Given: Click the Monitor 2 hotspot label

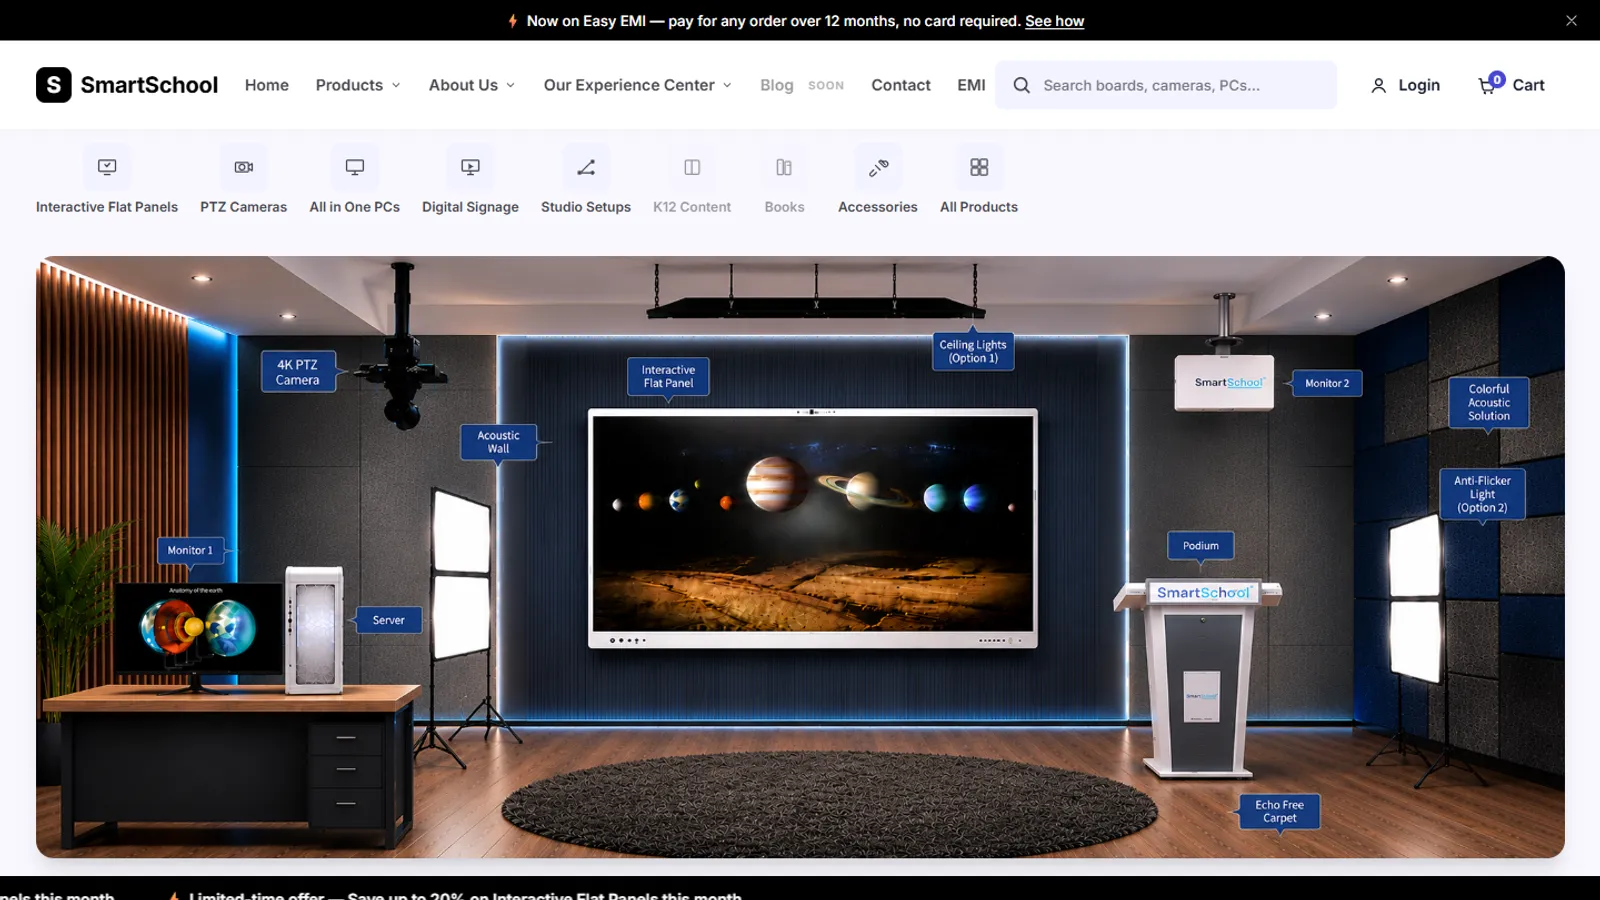Looking at the screenshot, I should click(x=1327, y=383).
